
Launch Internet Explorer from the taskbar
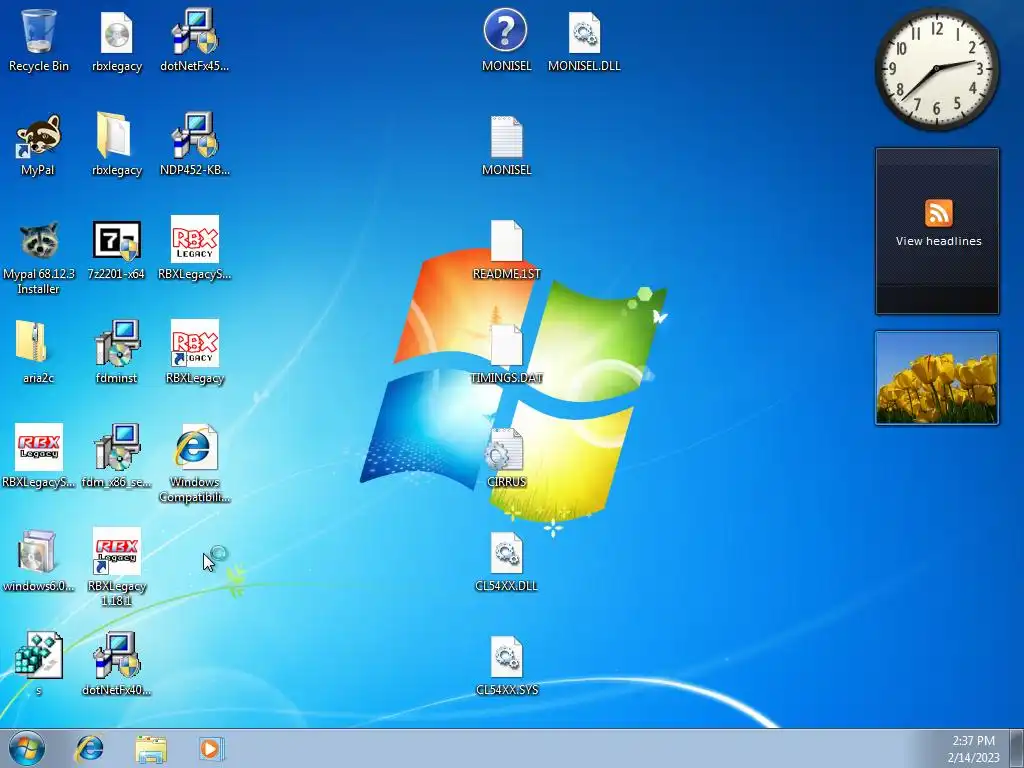89,749
